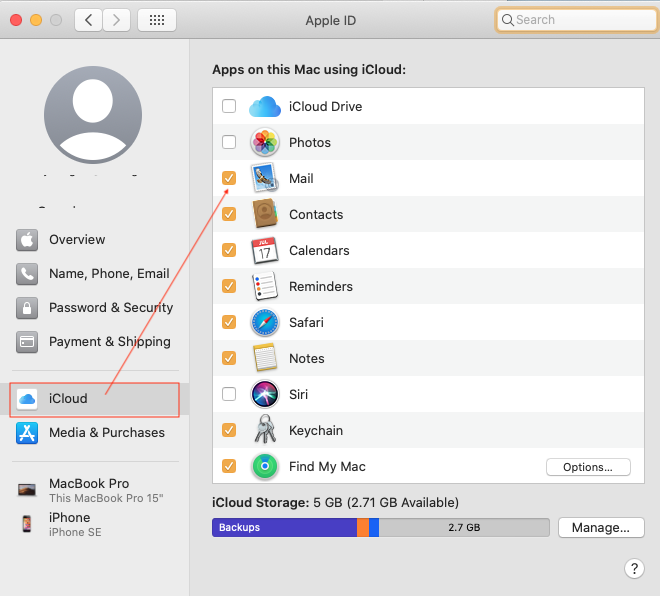This screenshot has width=660, height=596.
Task: Go forward using the right arrow
Action: [x=116, y=20]
